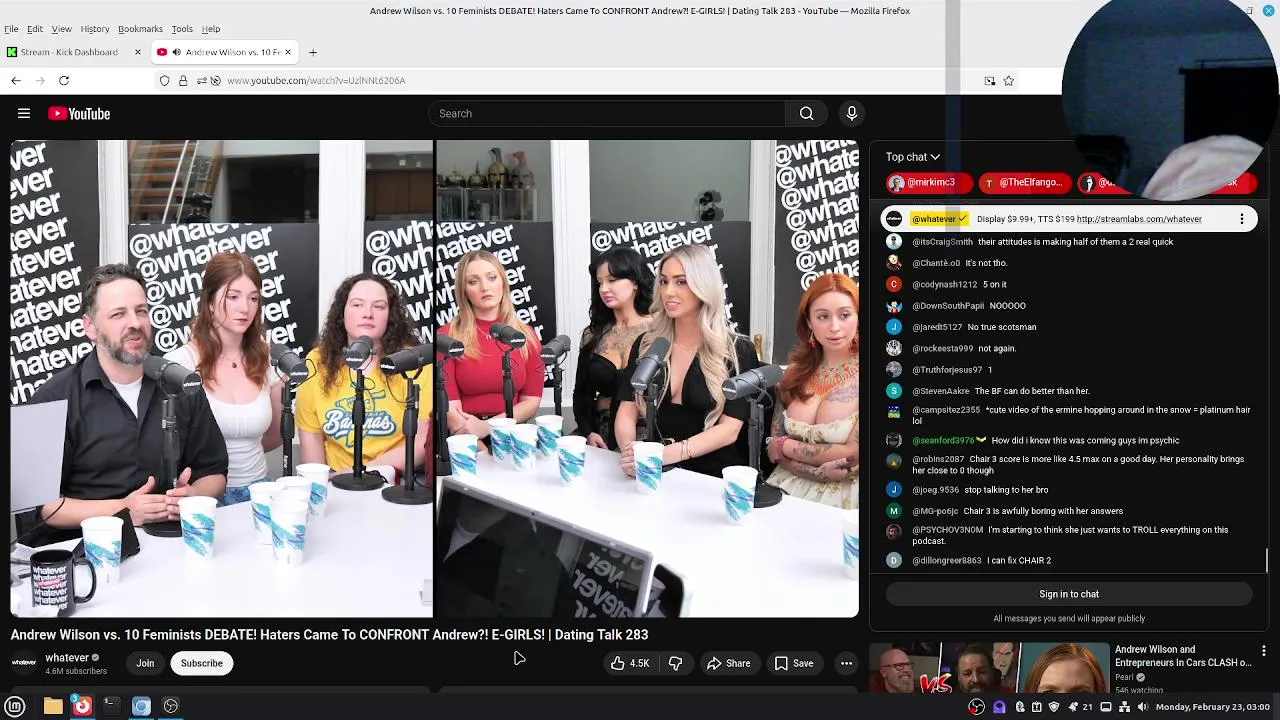This screenshot has width=1280, height=720.
Task: Click the red app icon in taskbar
Action: coord(82,706)
